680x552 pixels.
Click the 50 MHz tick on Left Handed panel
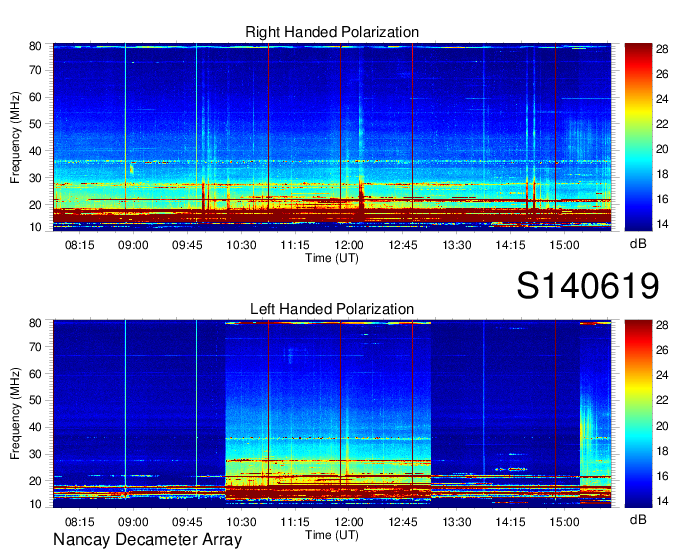coord(35,400)
